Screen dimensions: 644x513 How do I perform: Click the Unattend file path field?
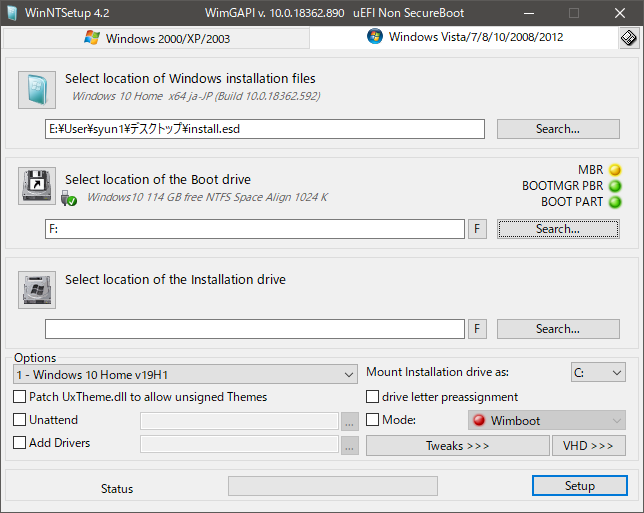(x=239, y=421)
